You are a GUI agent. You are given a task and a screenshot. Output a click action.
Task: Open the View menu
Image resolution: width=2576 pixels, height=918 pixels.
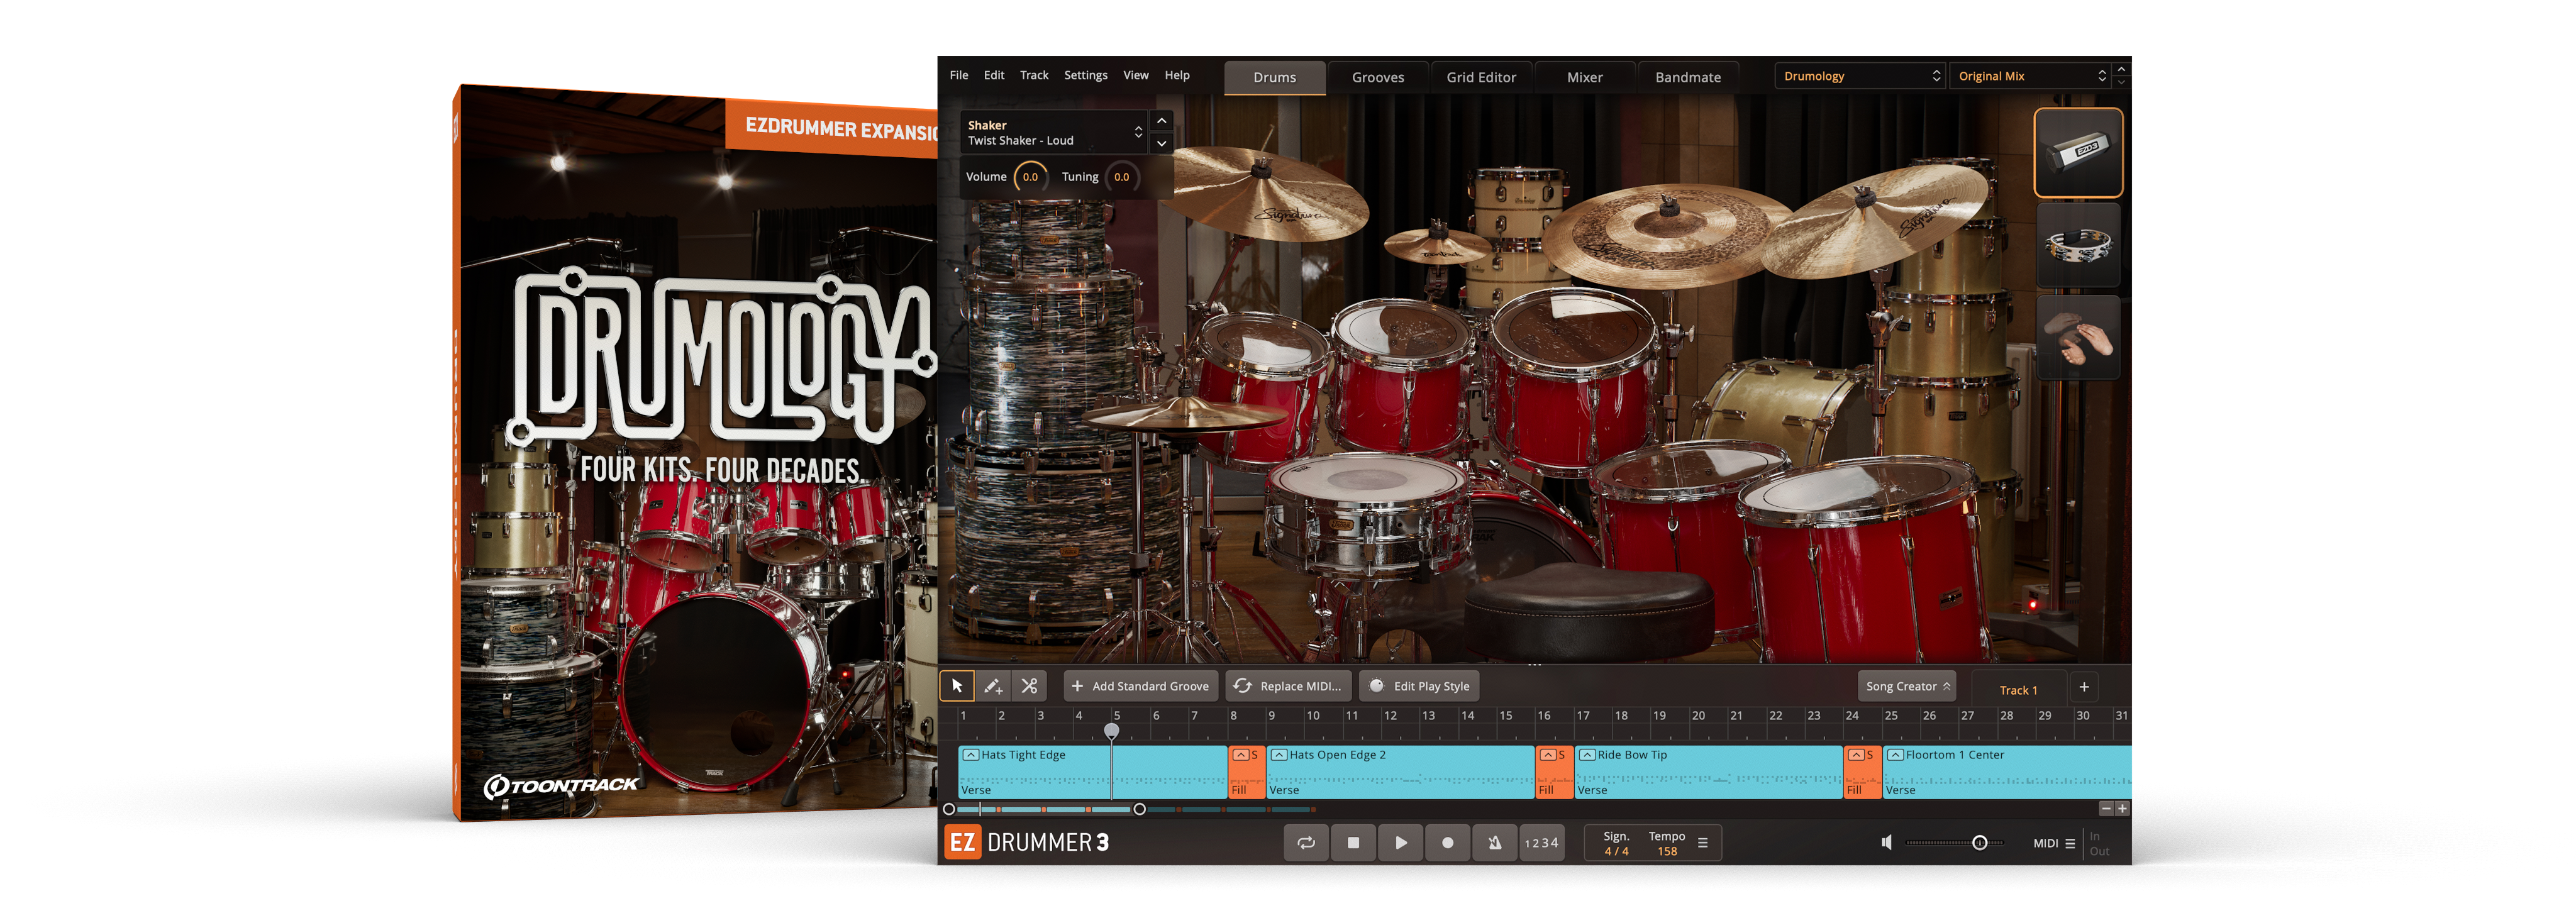(1135, 75)
